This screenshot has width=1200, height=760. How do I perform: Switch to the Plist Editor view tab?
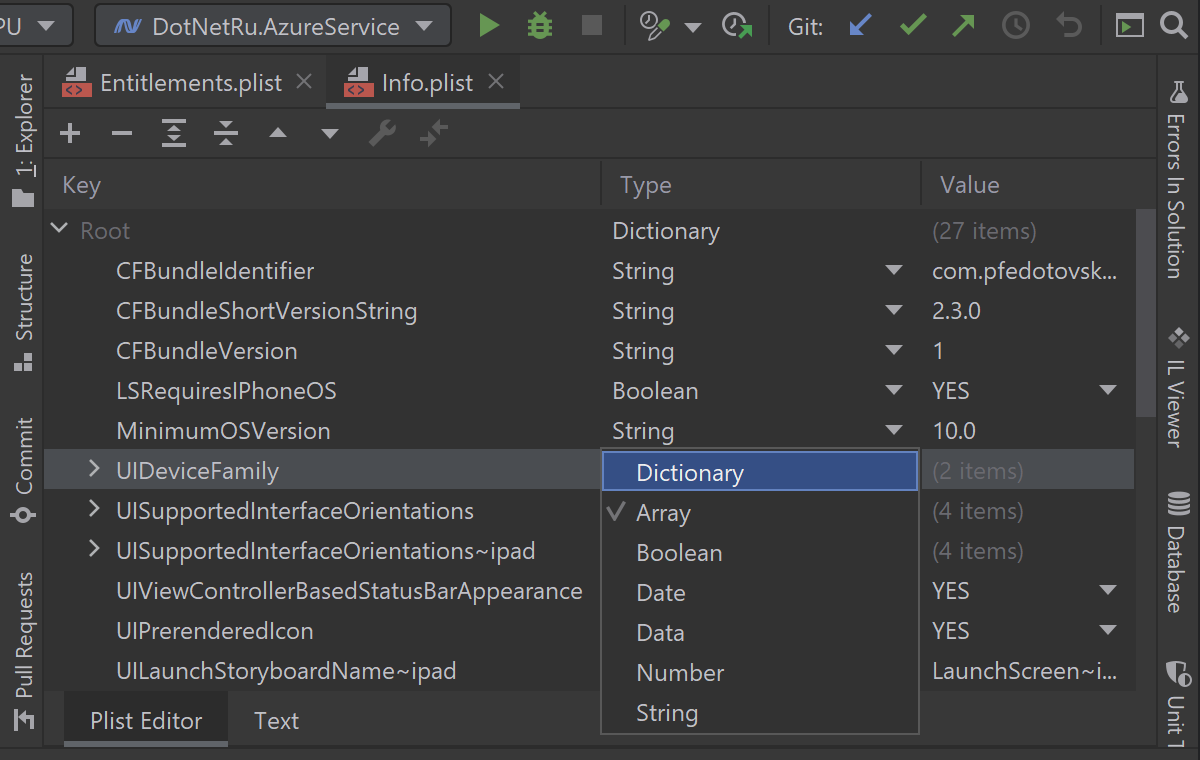(146, 721)
